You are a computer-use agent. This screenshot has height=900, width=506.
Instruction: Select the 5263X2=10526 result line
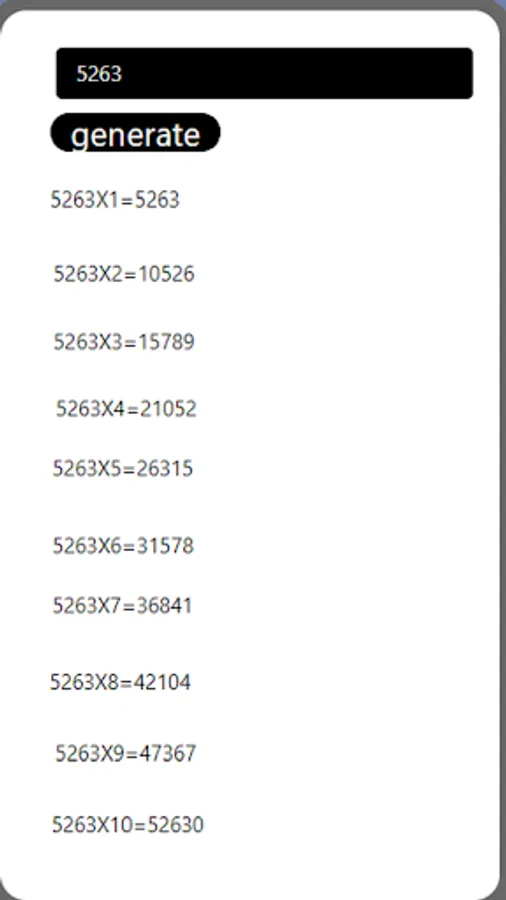point(124,274)
